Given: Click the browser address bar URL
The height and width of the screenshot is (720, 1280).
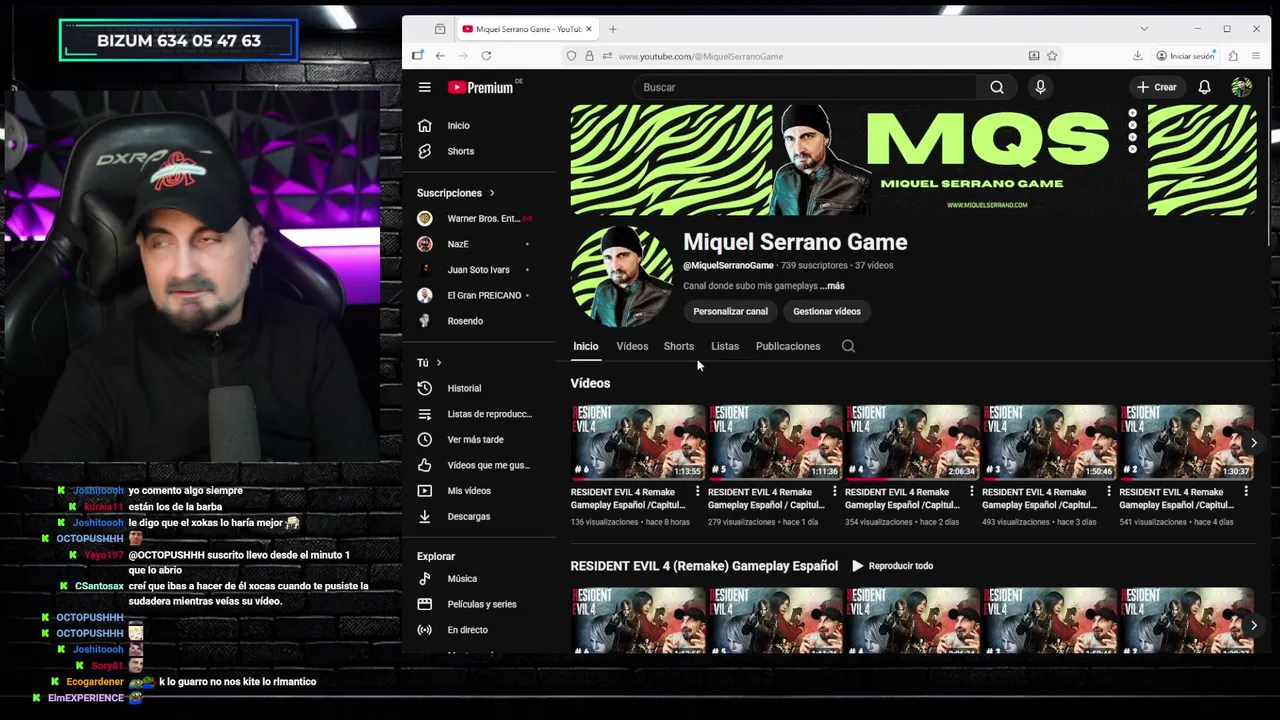Looking at the screenshot, I should 701,56.
